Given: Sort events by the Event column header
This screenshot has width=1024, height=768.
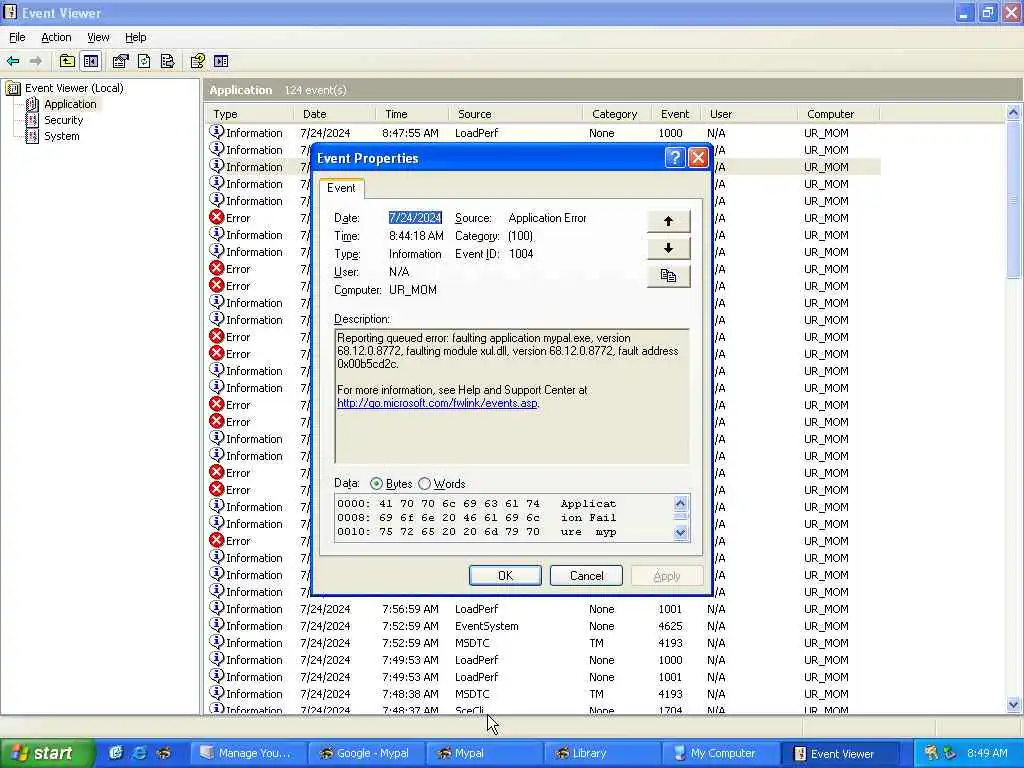Looking at the screenshot, I should (x=676, y=114).
